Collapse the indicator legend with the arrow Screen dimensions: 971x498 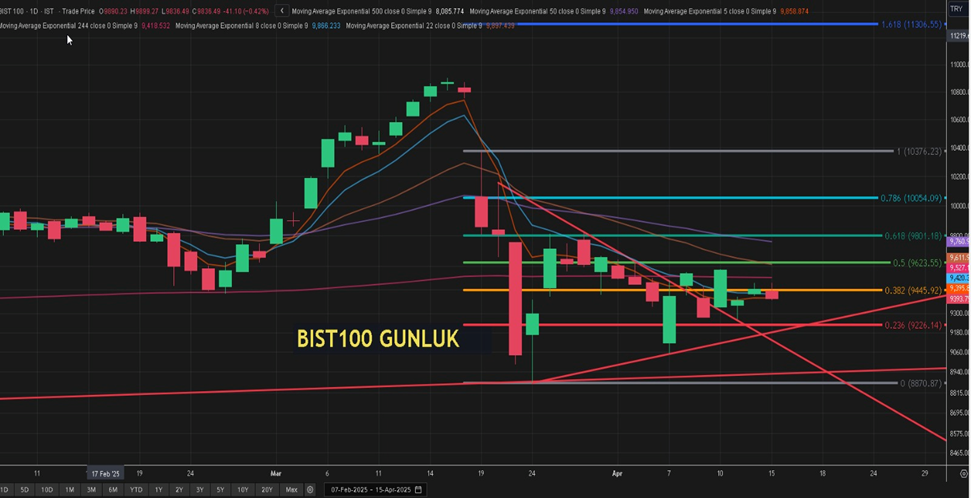(x=282, y=11)
